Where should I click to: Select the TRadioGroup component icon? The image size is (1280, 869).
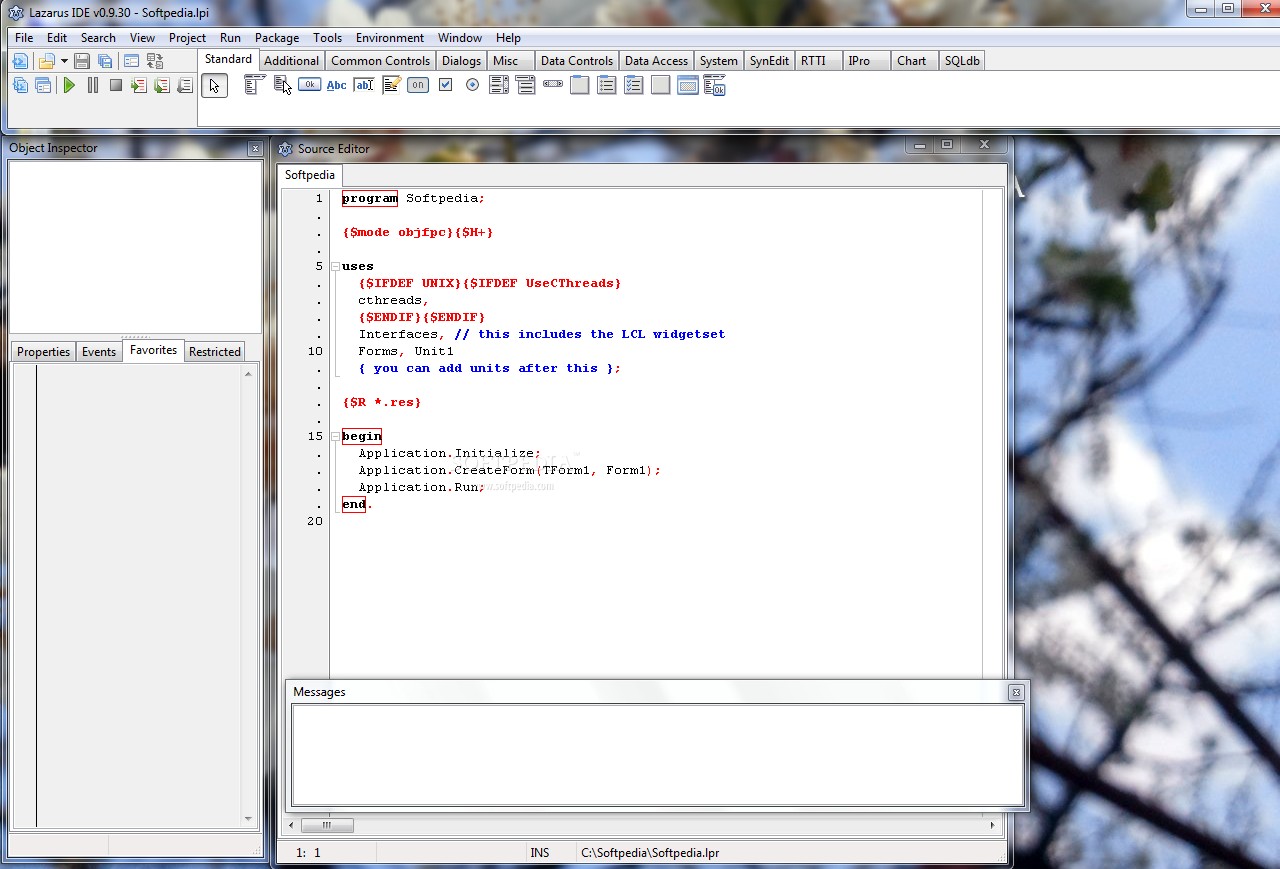click(x=607, y=85)
